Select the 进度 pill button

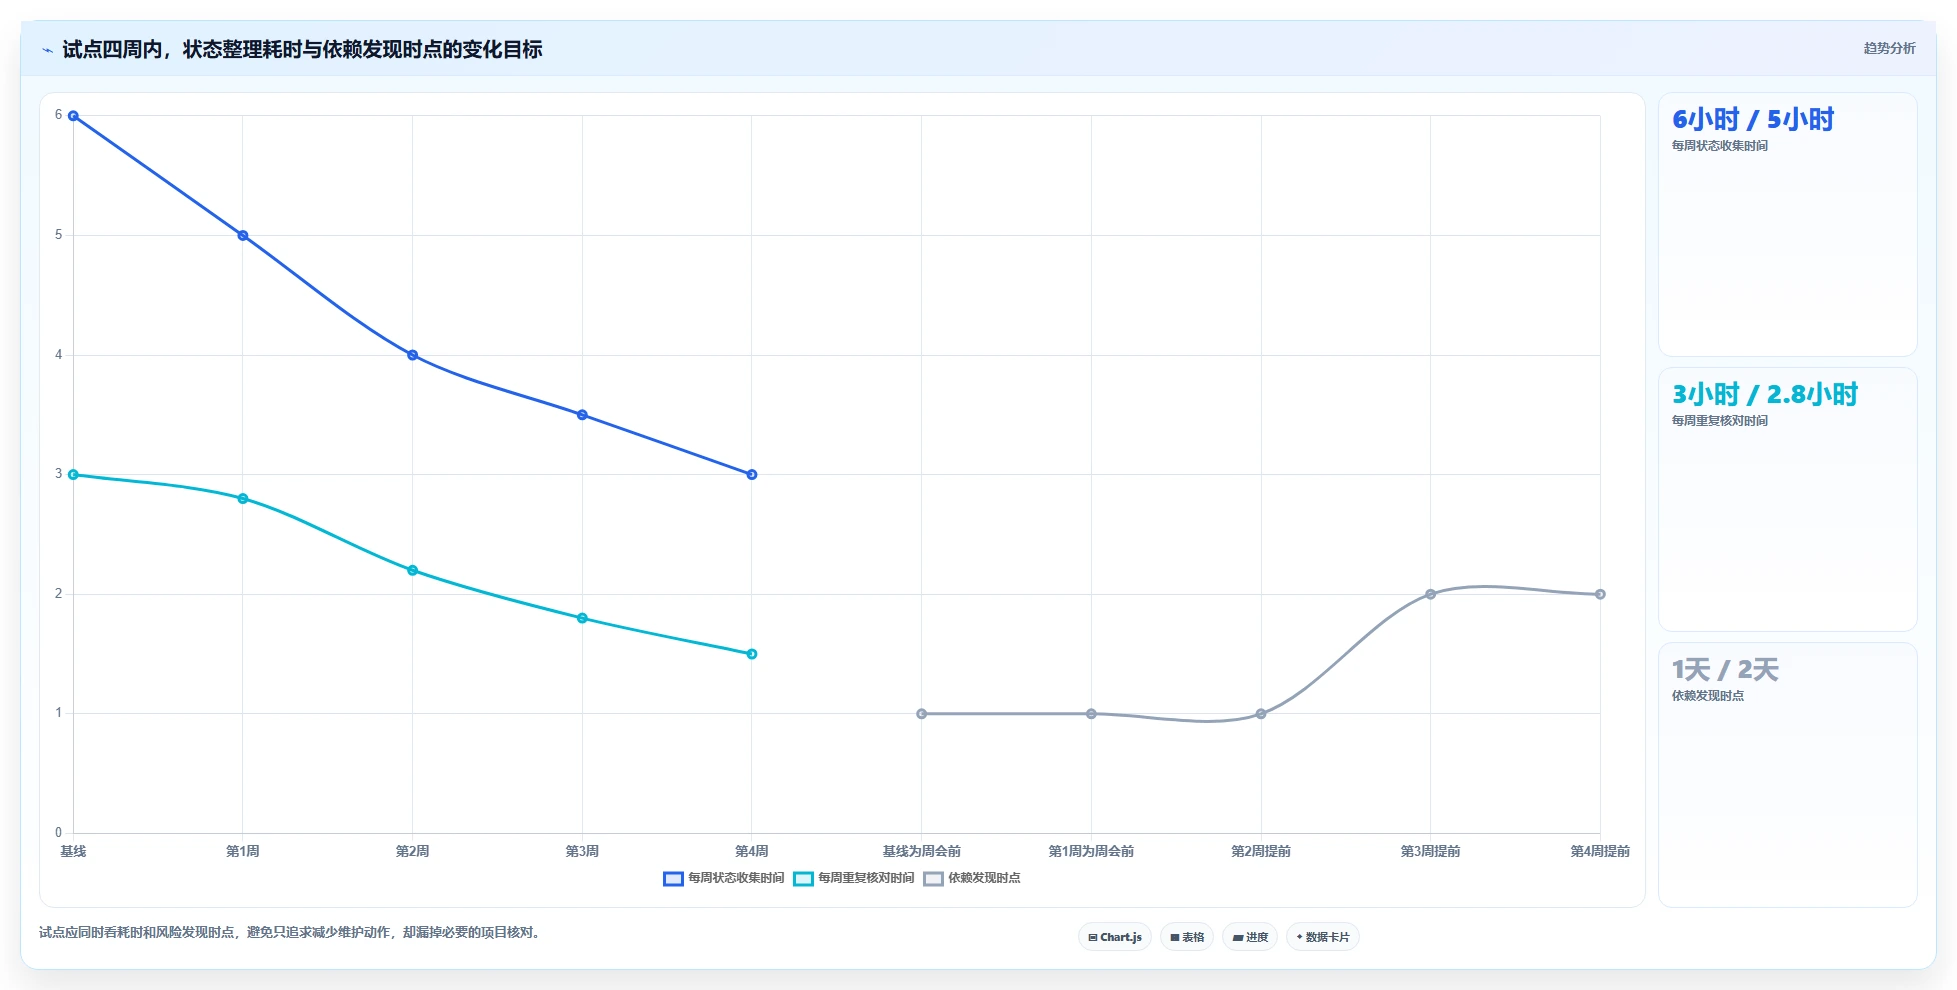pyautogui.click(x=1250, y=937)
